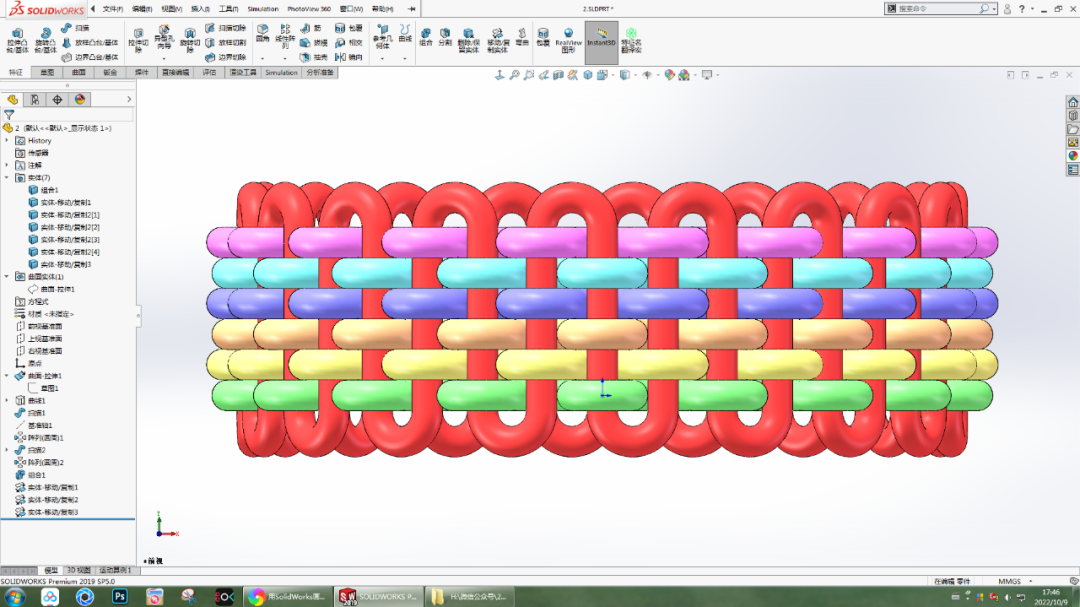Open the ConfigurationManager crosshair tab icon

pyautogui.click(x=57, y=100)
